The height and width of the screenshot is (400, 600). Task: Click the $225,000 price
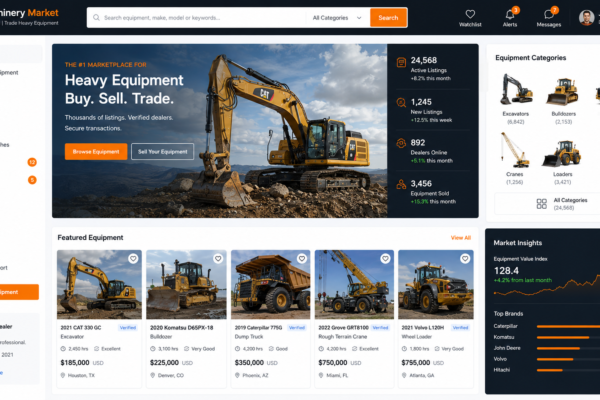pyautogui.click(x=164, y=362)
